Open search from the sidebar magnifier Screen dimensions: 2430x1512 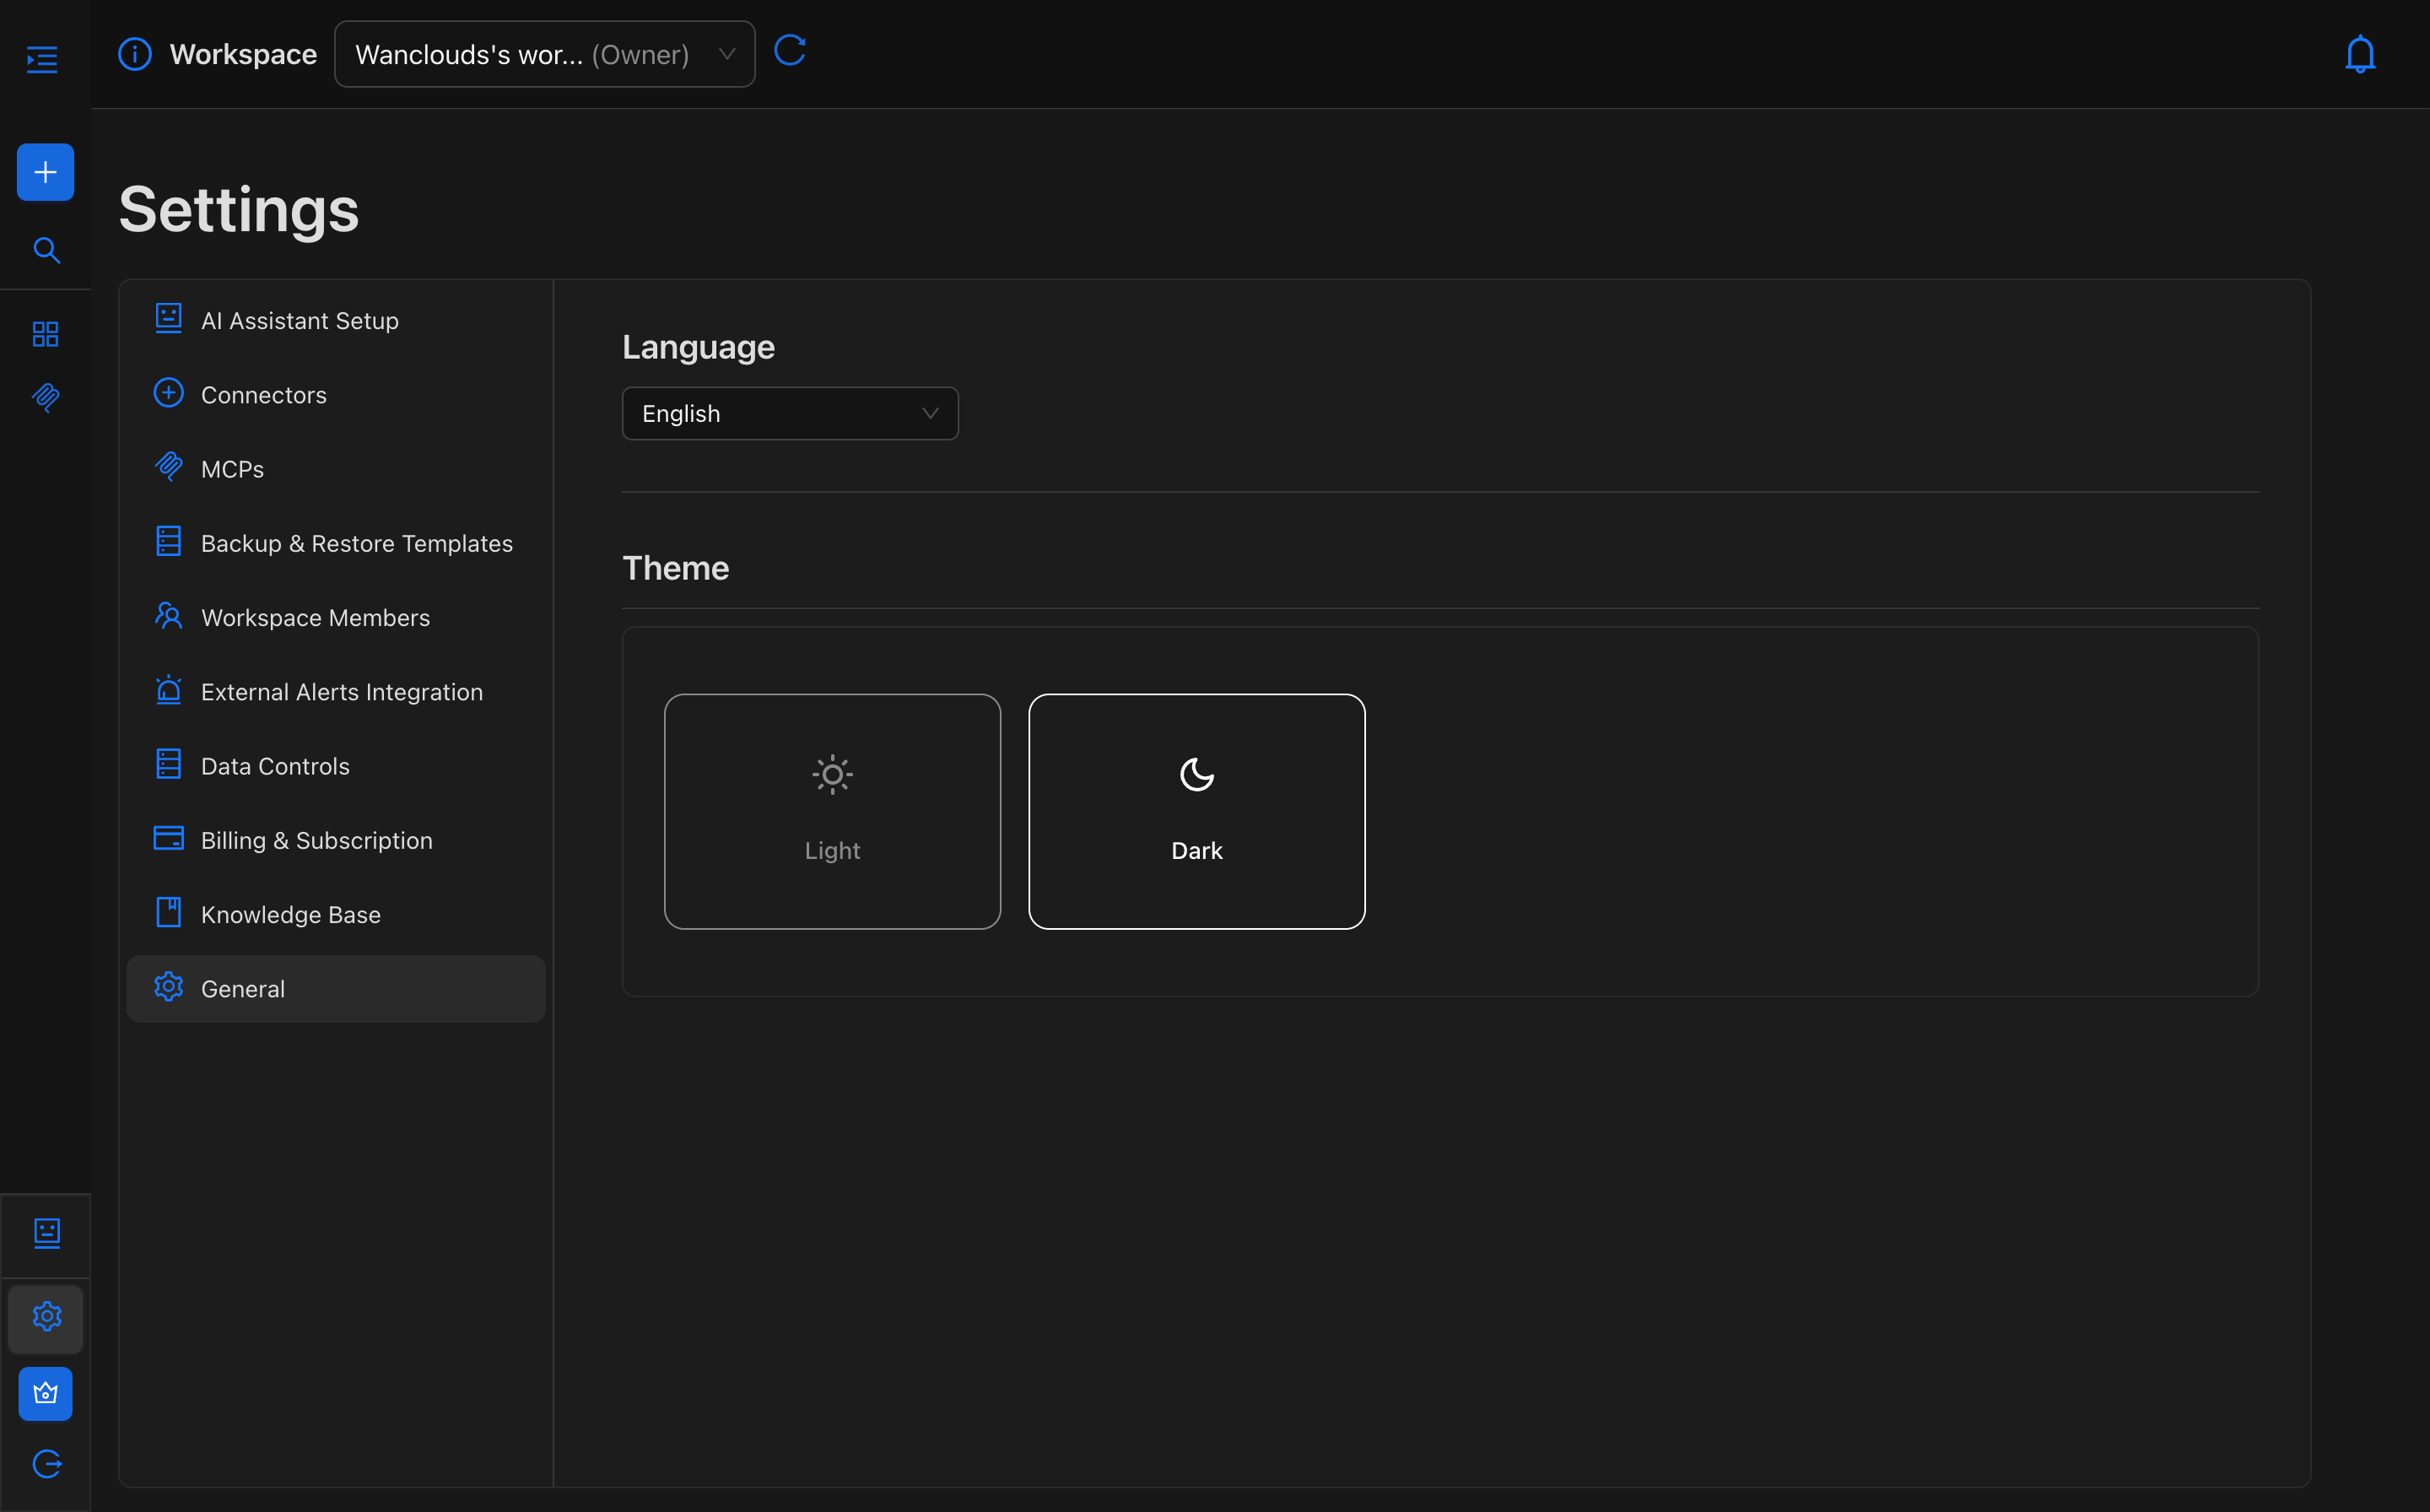46,250
